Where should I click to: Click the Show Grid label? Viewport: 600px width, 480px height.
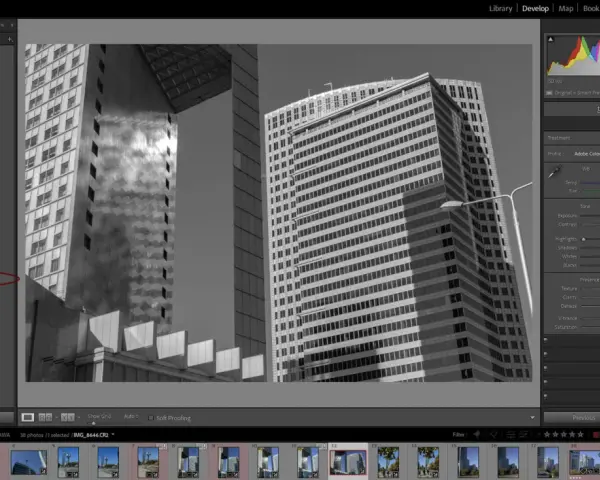coord(99,416)
